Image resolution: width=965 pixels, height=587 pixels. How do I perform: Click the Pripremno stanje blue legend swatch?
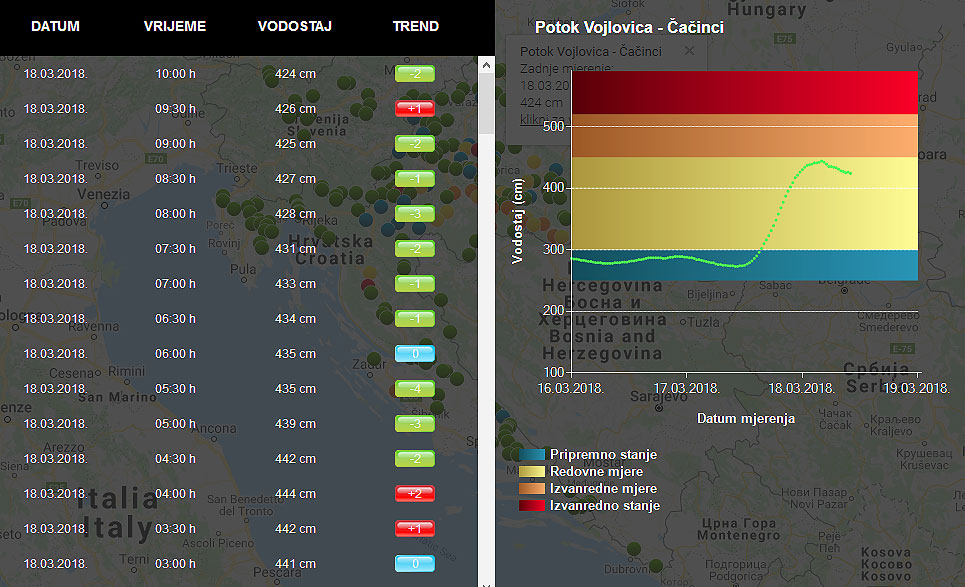point(532,455)
